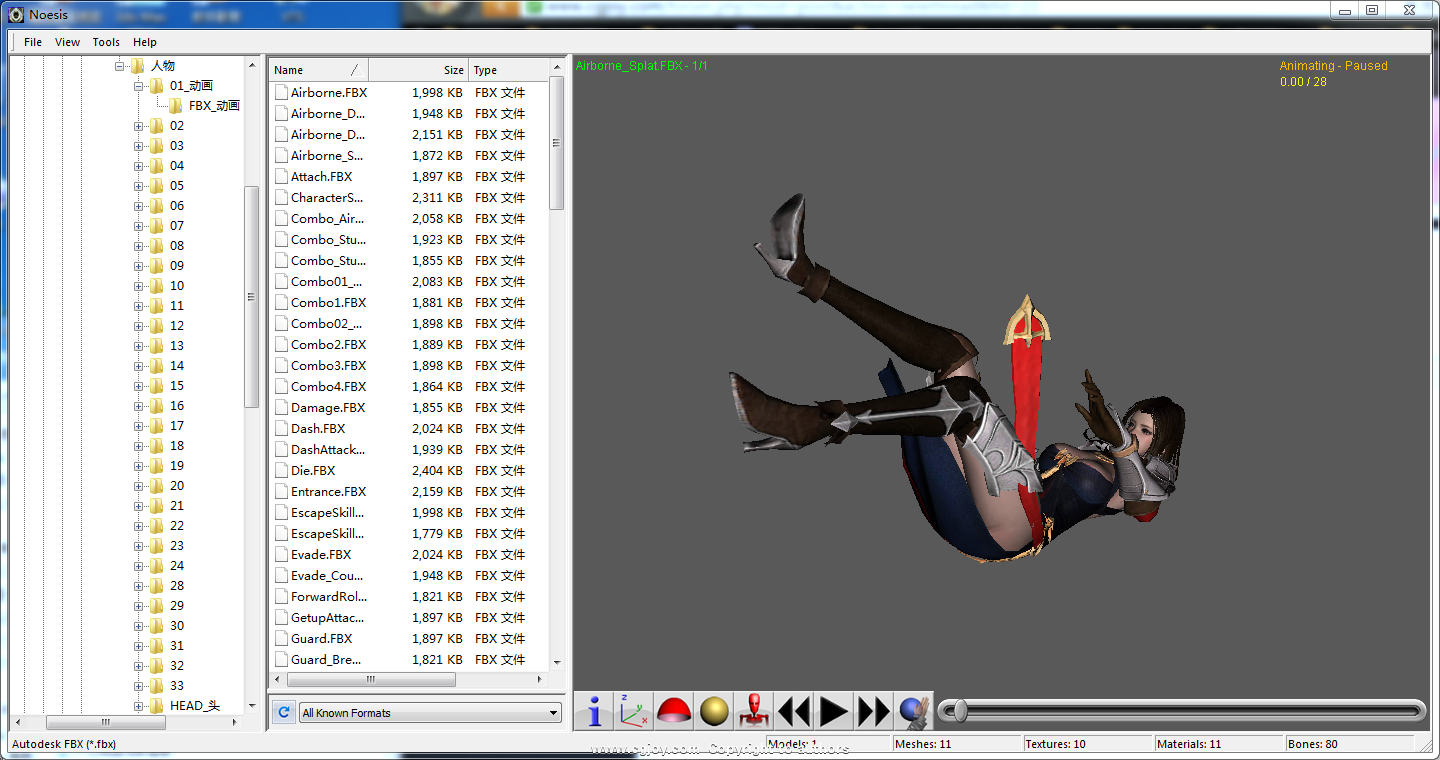Click the red dome toolbar icon
This screenshot has height=760, width=1440.
coord(674,712)
